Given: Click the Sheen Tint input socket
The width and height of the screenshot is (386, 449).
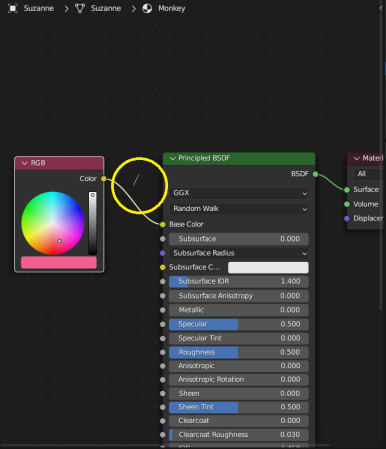Looking at the screenshot, I should (x=163, y=407).
